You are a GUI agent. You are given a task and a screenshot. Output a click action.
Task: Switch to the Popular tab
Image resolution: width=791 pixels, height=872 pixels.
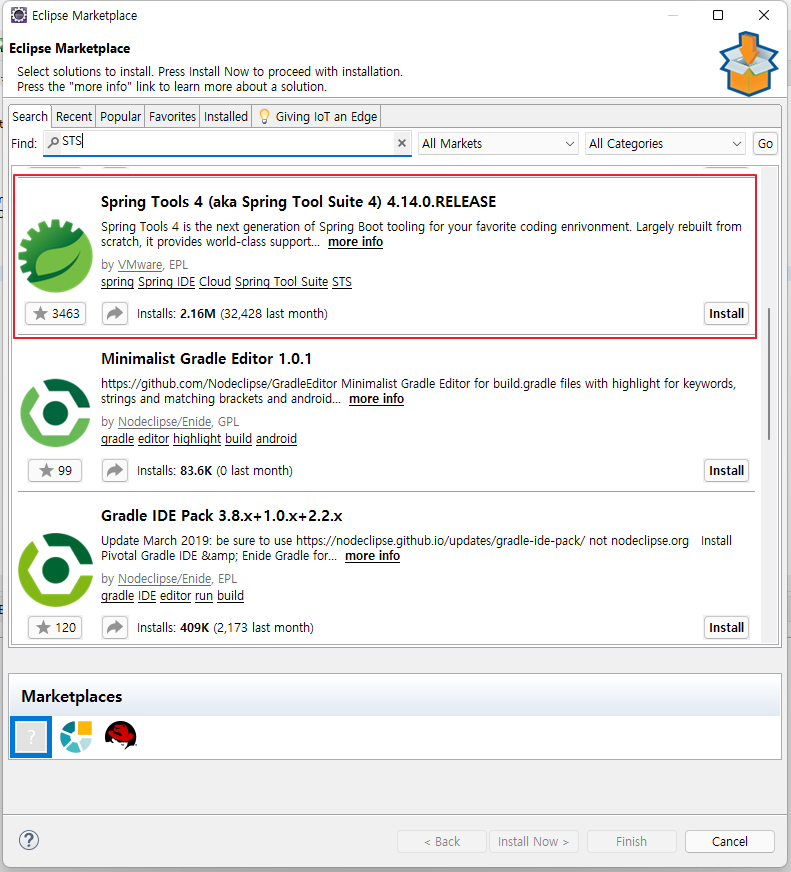click(120, 116)
